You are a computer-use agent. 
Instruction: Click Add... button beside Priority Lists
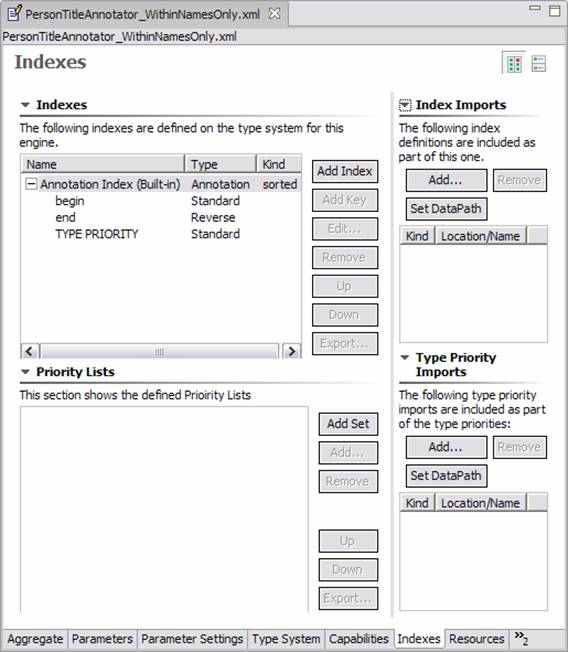348,453
